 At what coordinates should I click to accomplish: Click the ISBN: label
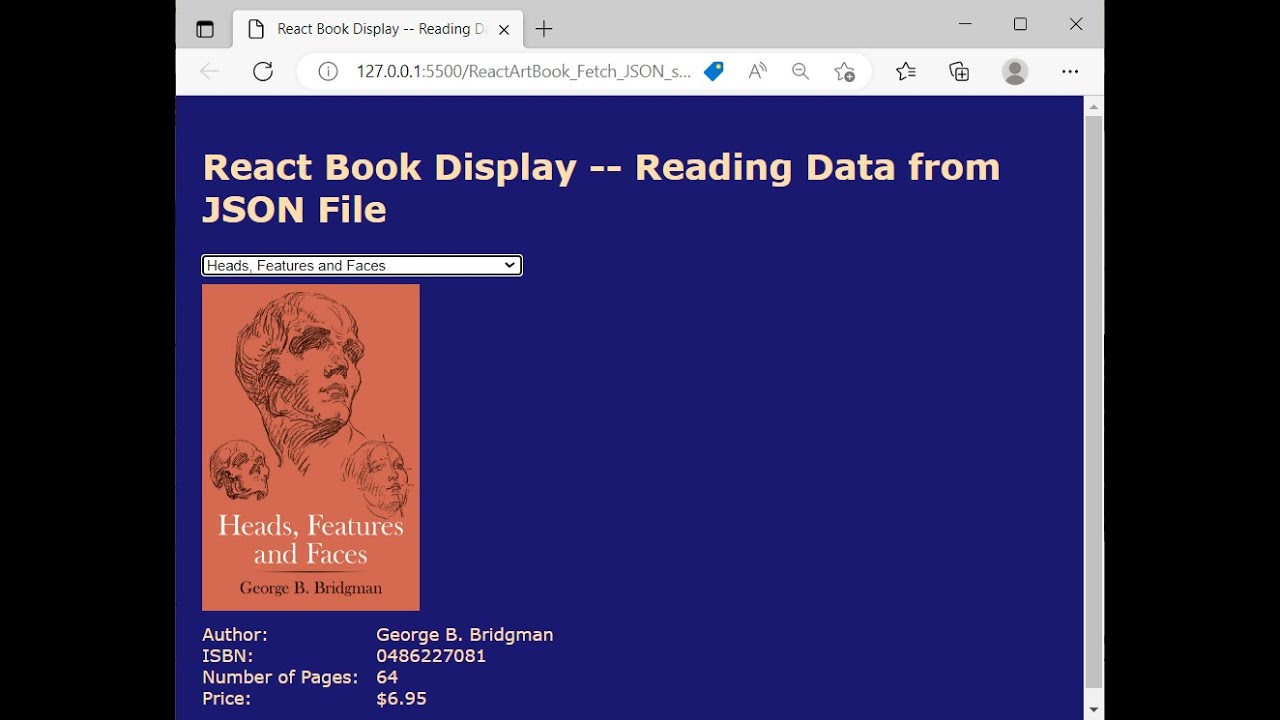point(228,656)
